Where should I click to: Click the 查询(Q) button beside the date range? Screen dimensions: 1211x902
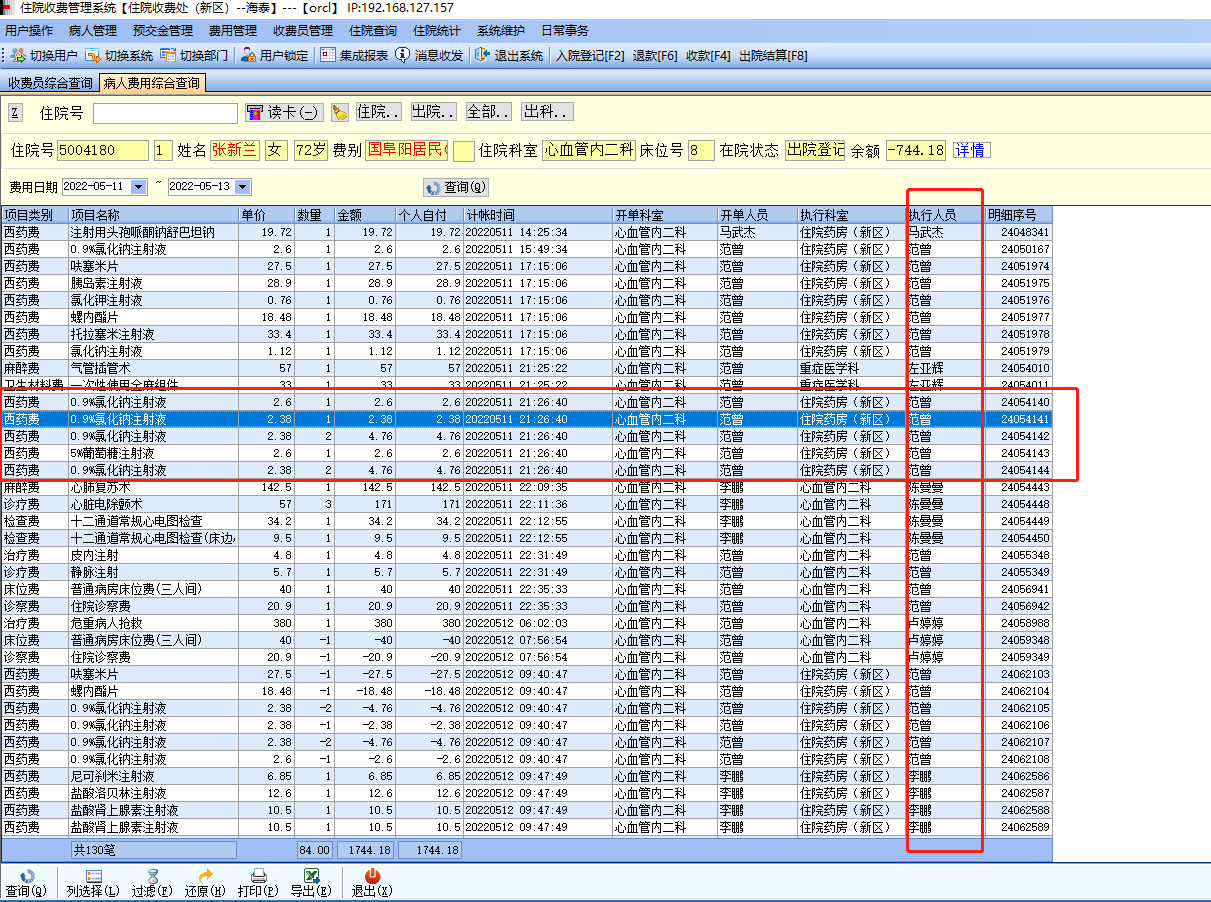[x=456, y=187]
